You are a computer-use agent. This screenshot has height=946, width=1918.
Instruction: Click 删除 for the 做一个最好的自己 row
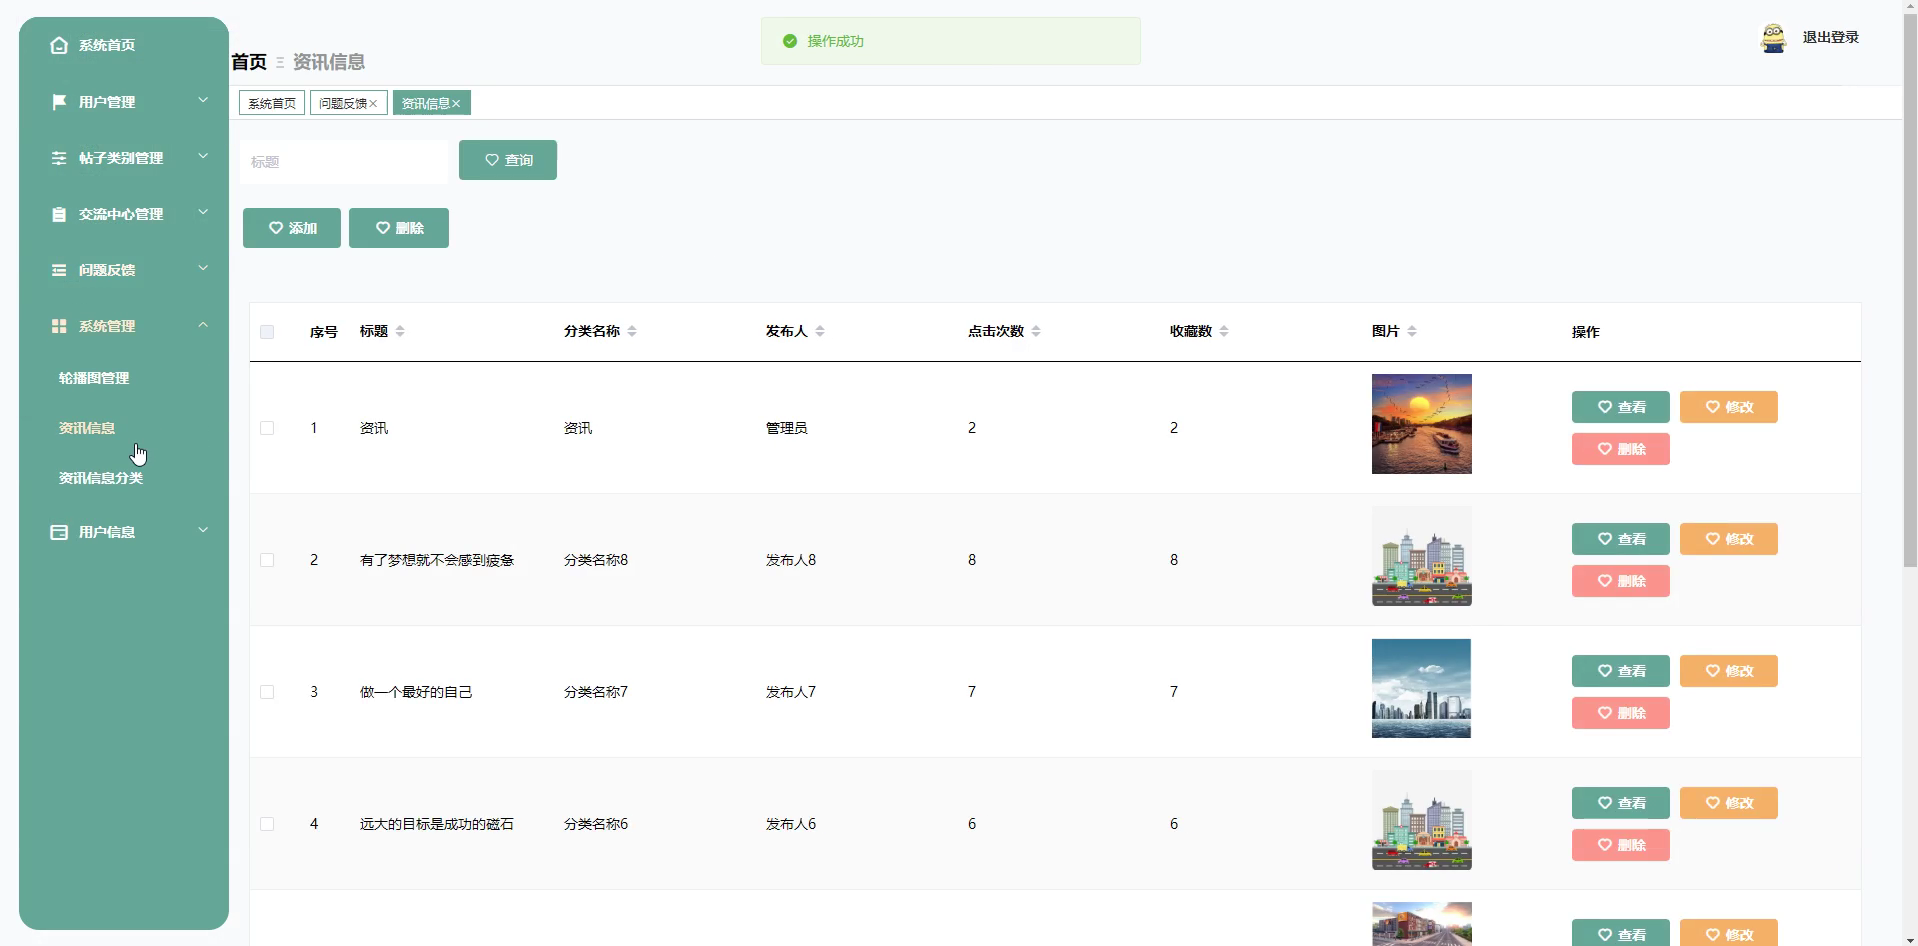1621,713
